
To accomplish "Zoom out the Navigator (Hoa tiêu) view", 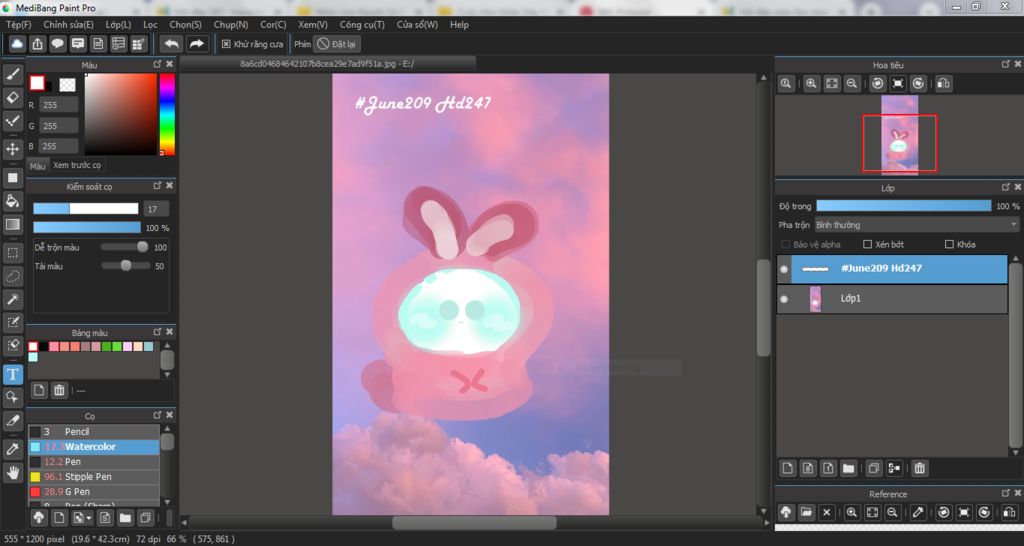I will [x=852, y=84].
